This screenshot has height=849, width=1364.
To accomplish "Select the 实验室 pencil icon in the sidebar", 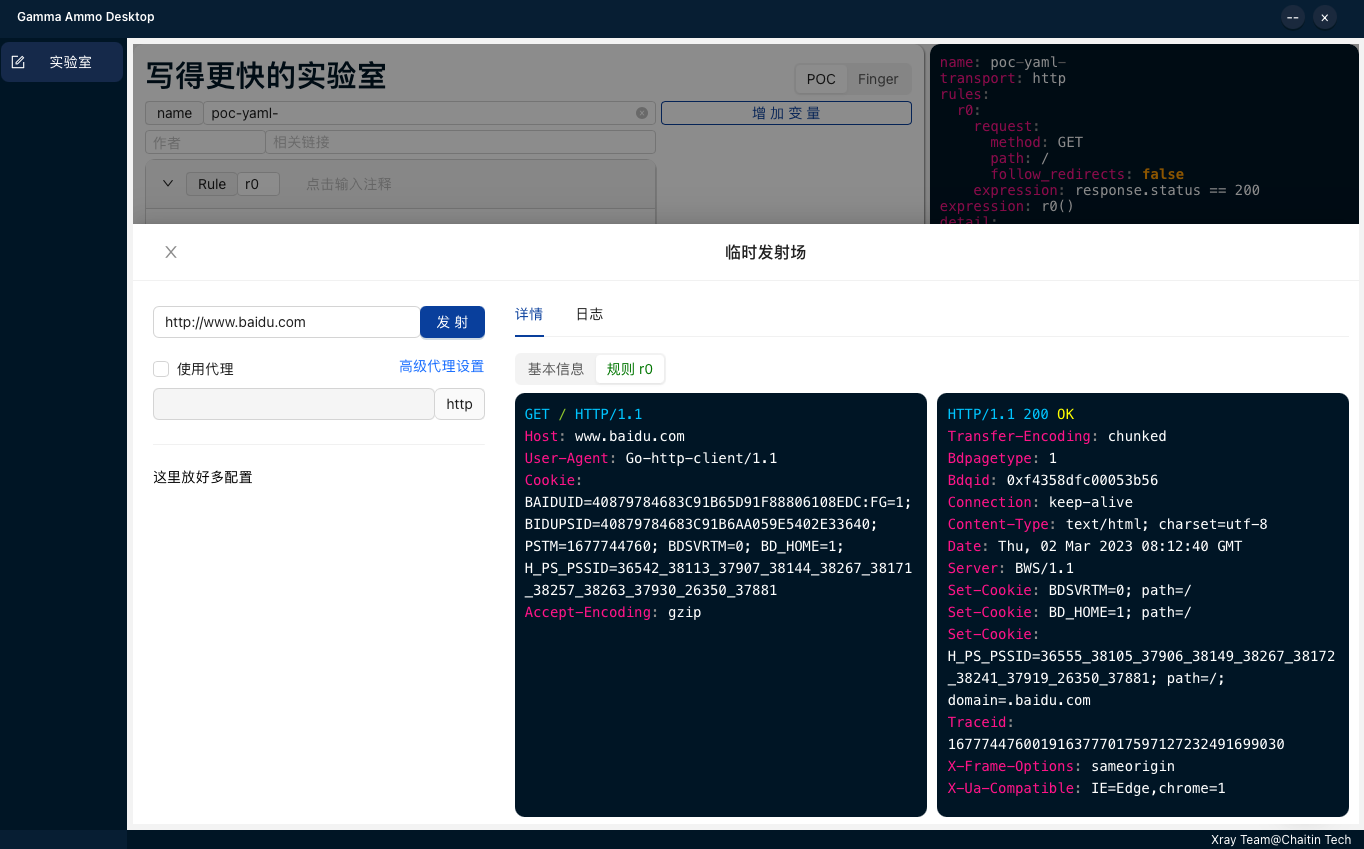I will [x=18, y=61].
